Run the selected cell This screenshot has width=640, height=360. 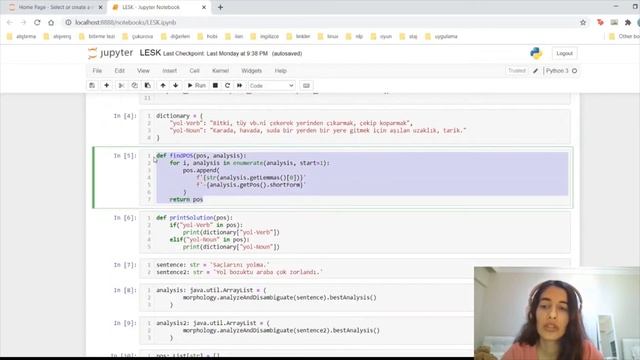(196, 85)
